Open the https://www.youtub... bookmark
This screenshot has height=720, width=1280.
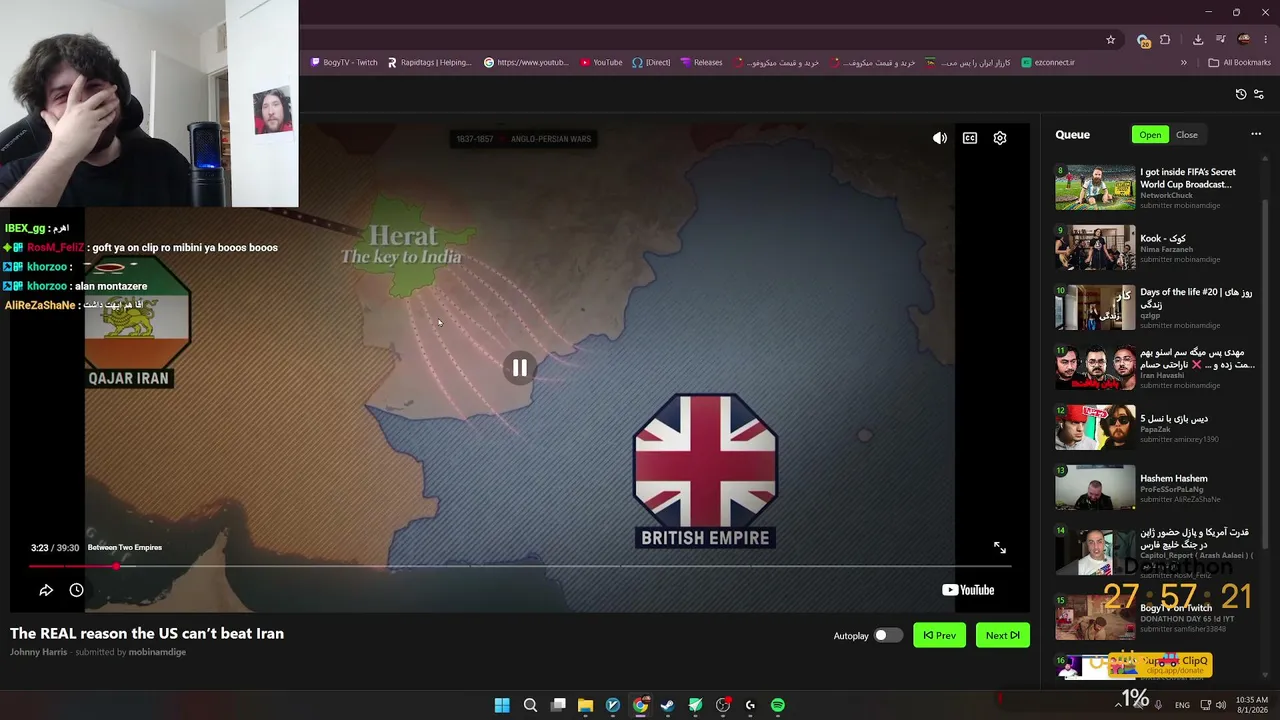(x=526, y=62)
